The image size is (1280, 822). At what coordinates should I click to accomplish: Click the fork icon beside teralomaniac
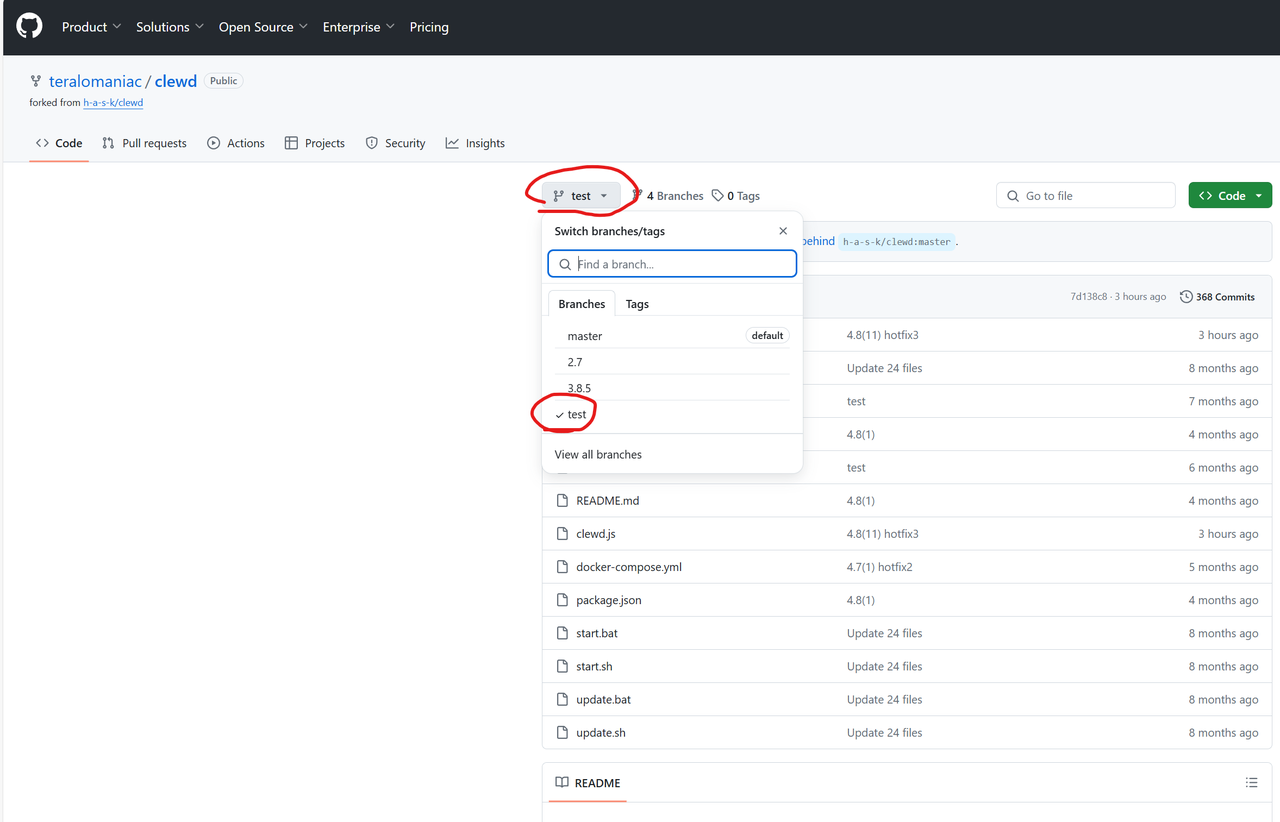36,82
